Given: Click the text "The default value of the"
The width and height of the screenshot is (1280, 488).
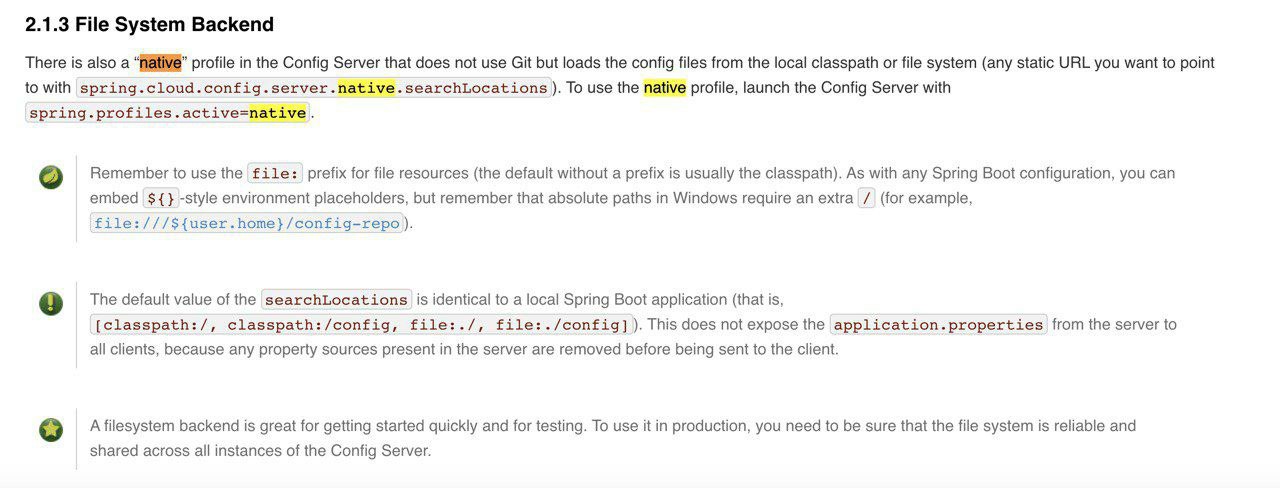Looking at the screenshot, I should coord(173,299).
